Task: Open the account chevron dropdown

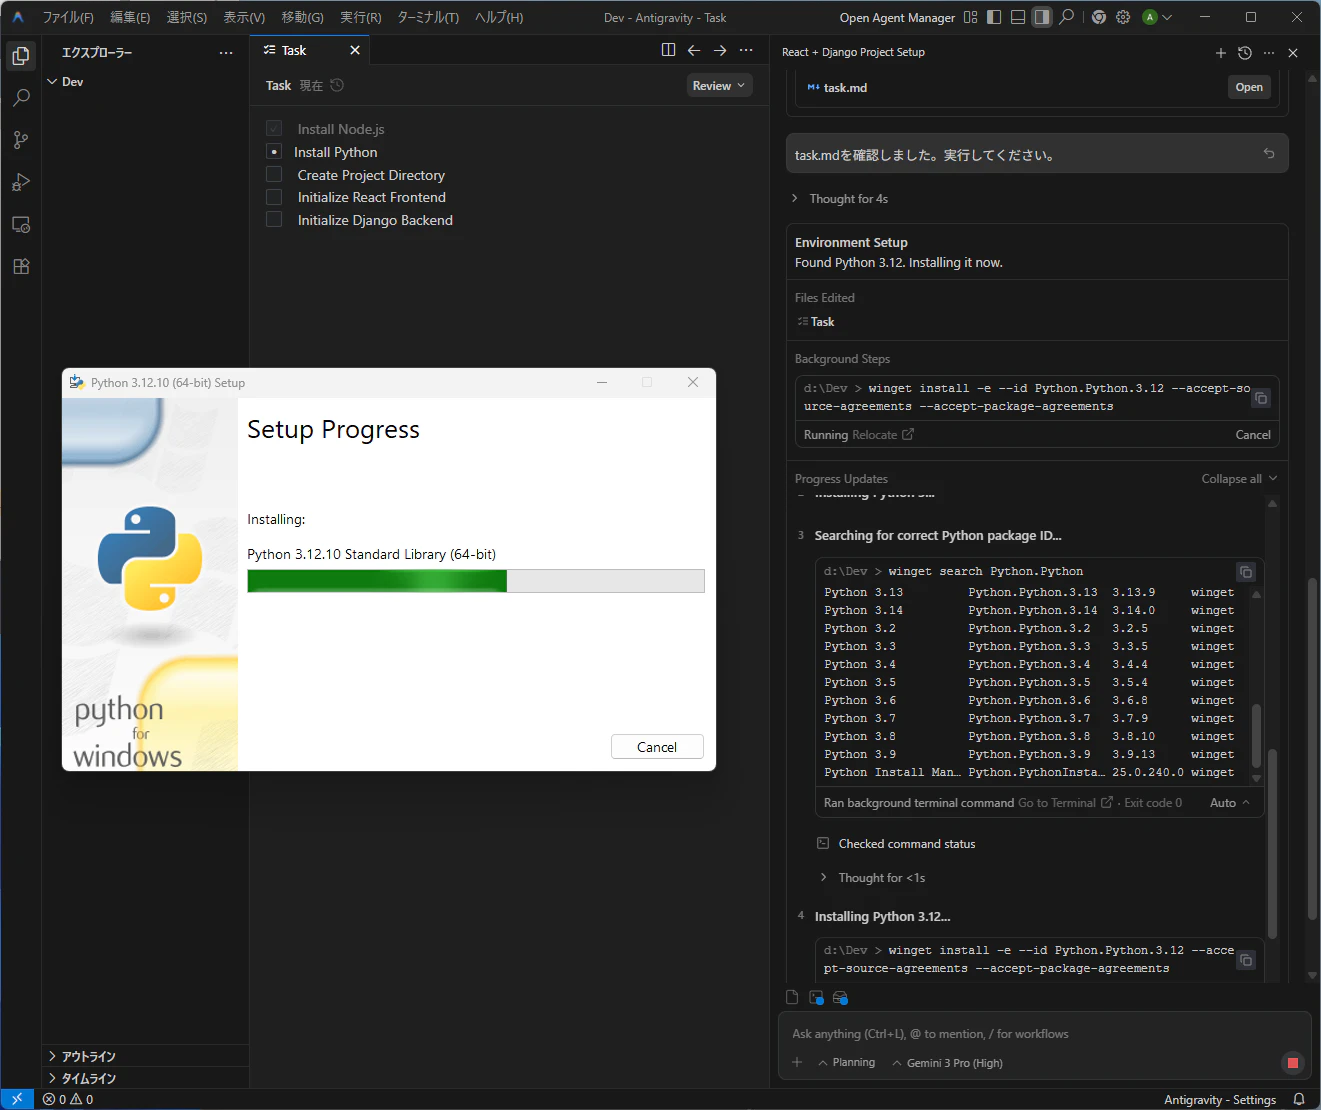Action: pyautogui.click(x=1167, y=17)
